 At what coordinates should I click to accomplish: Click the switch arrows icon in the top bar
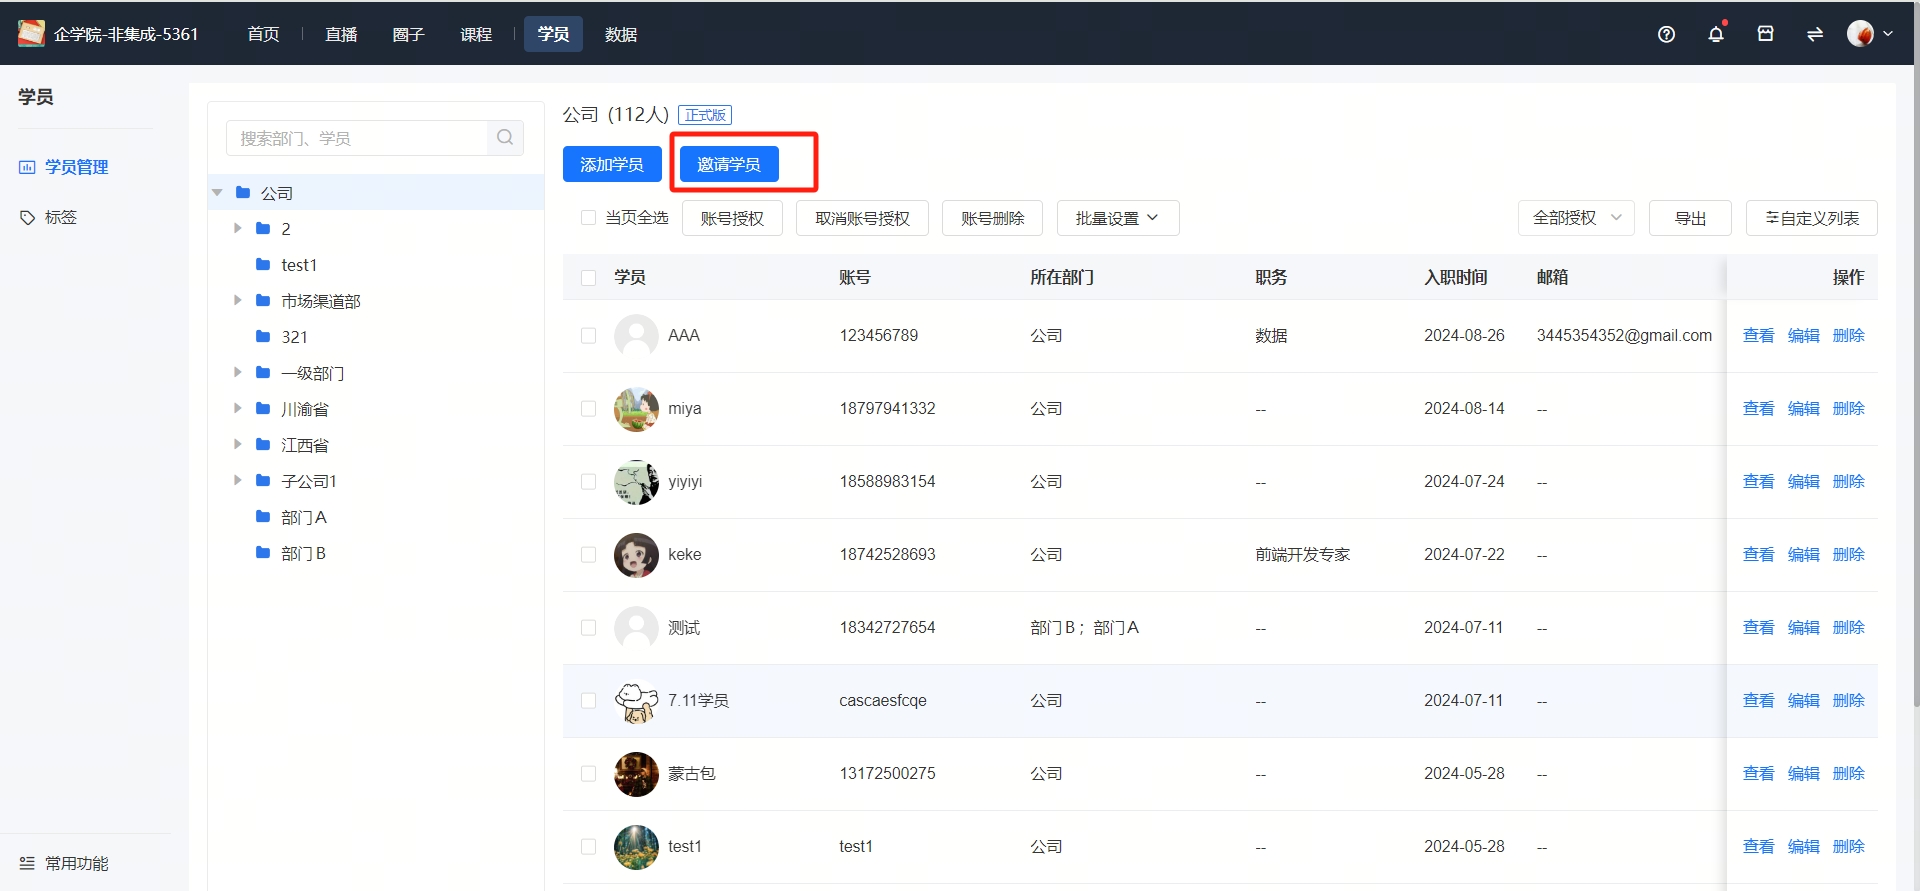click(x=1814, y=34)
